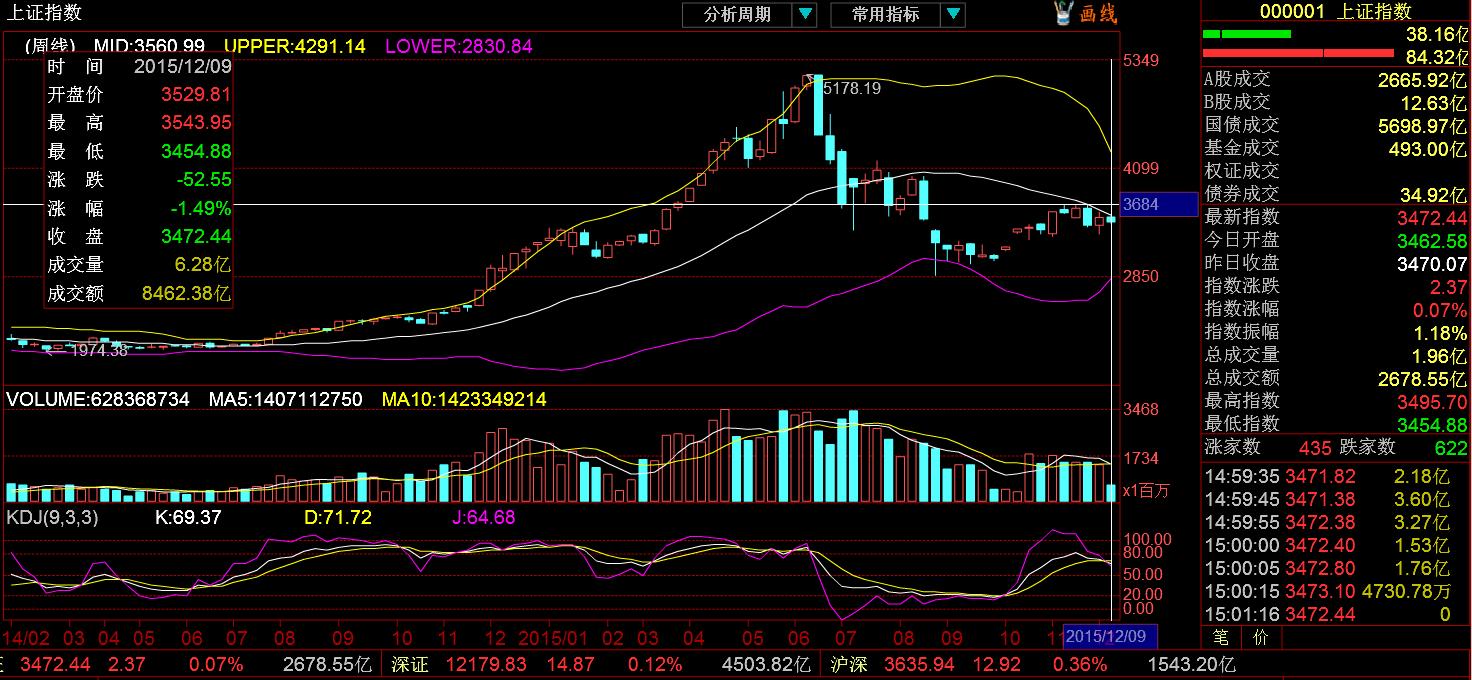Switch to the 价 tab
The height and width of the screenshot is (680, 1472).
(x=1259, y=637)
